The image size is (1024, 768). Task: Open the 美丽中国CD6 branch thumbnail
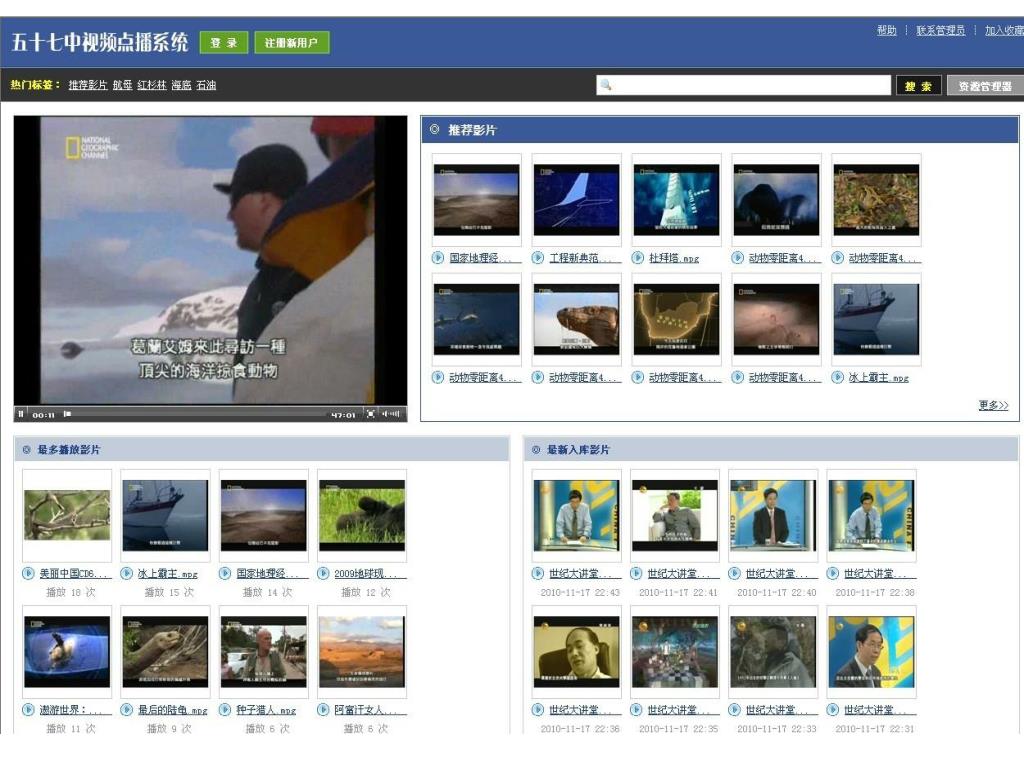click(x=67, y=515)
